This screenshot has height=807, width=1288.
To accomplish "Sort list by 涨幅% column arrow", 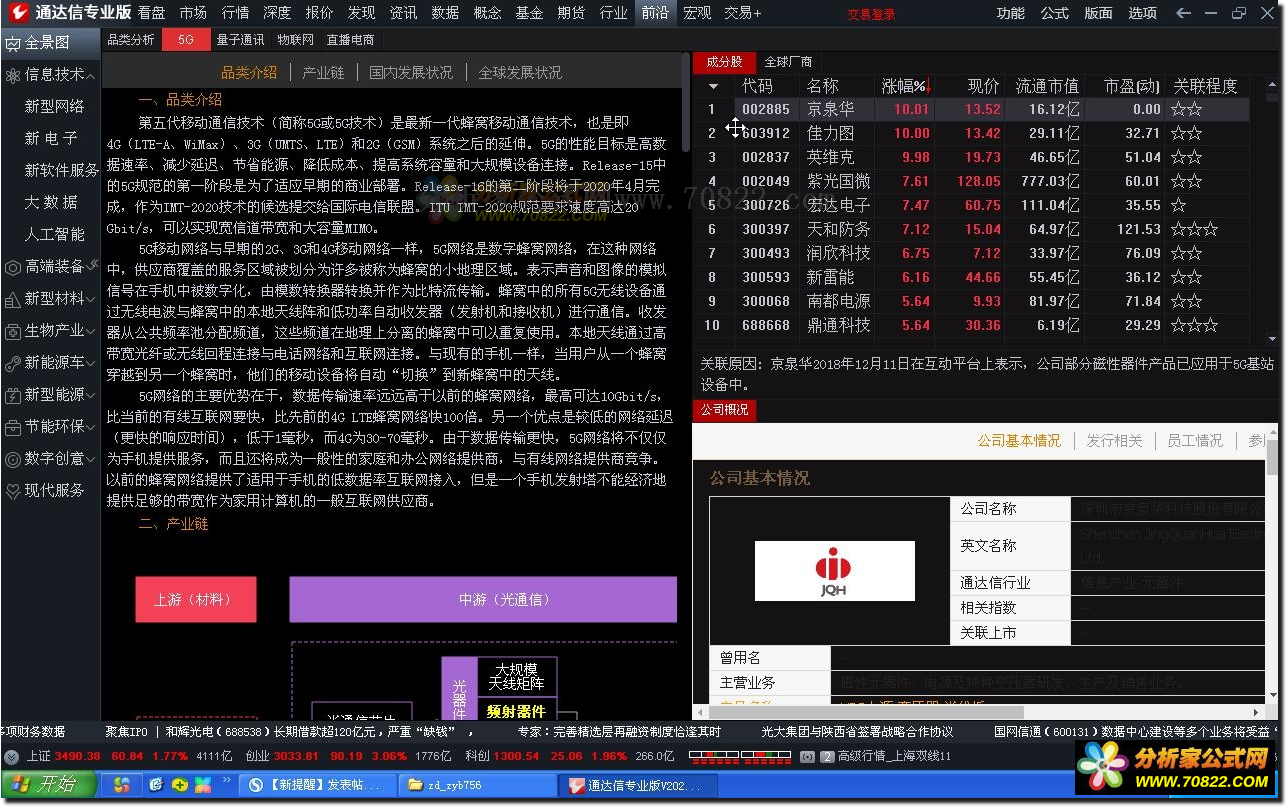I will click(x=930, y=86).
